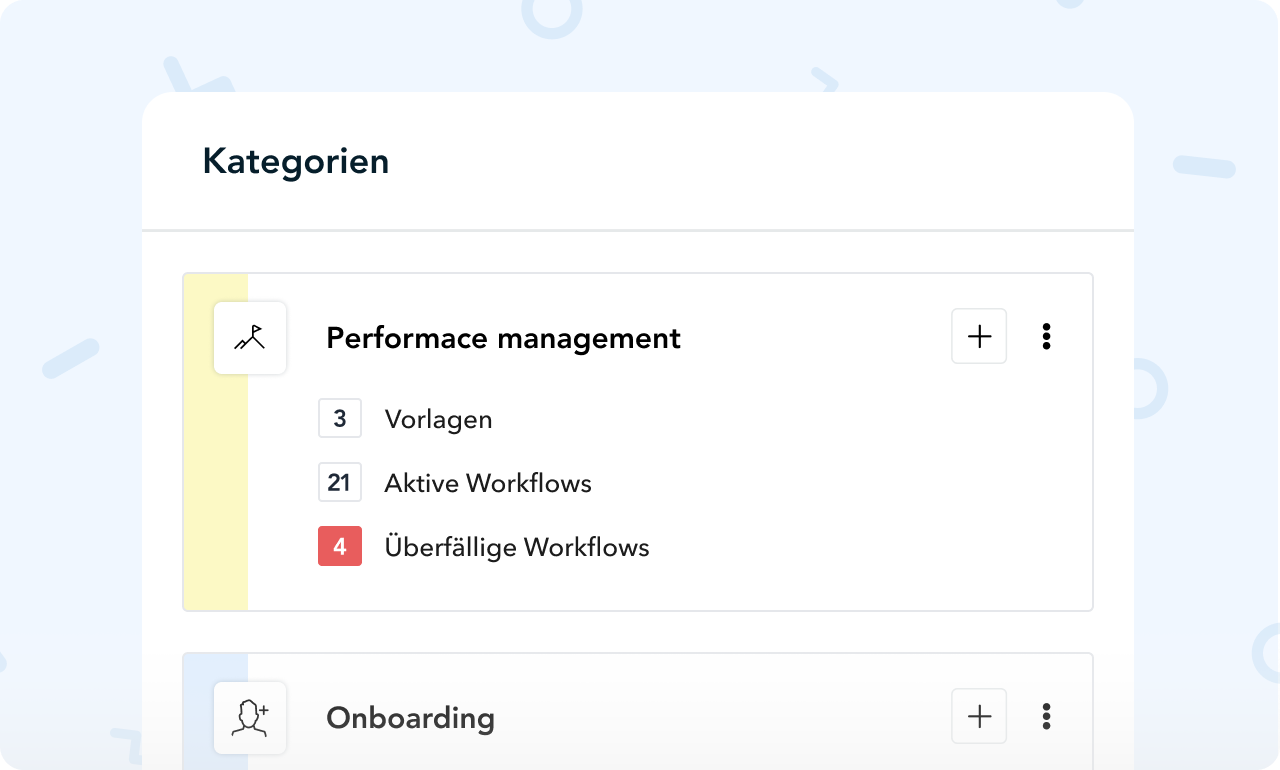Click the plus button in Performace management
The image size is (1280, 770).
(x=979, y=336)
